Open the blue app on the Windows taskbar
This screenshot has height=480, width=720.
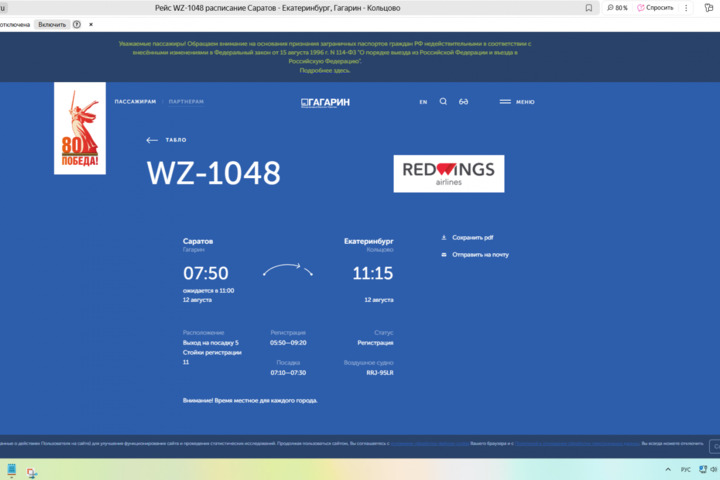coord(11,470)
